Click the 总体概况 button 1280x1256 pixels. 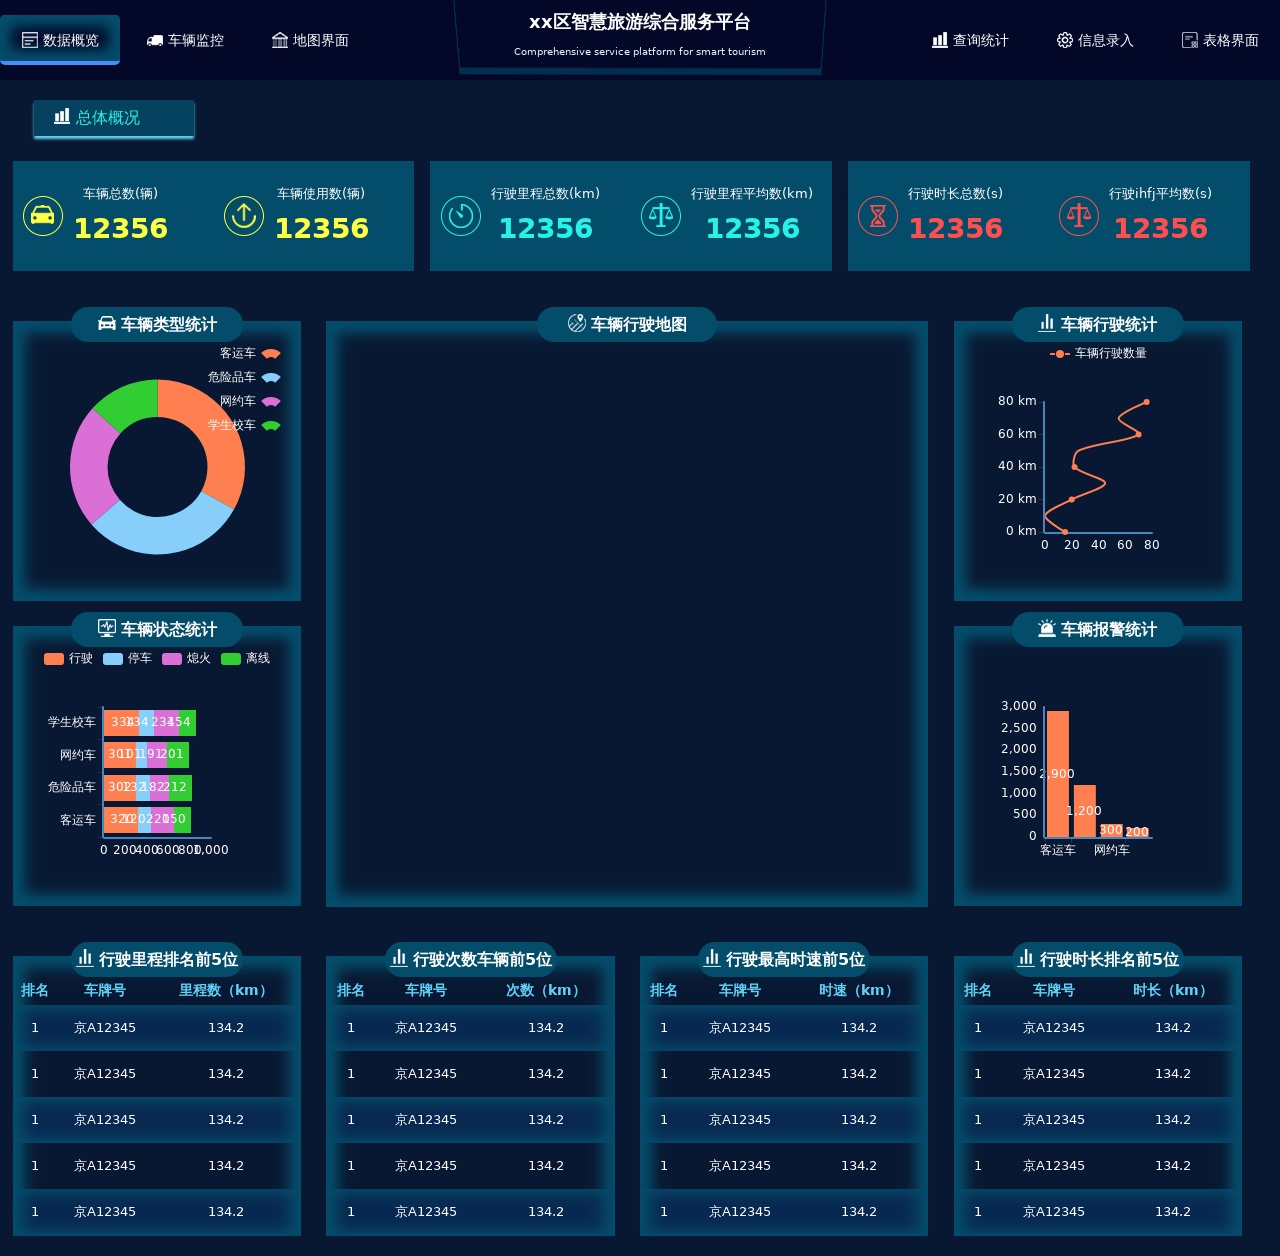tap(114, 118)
